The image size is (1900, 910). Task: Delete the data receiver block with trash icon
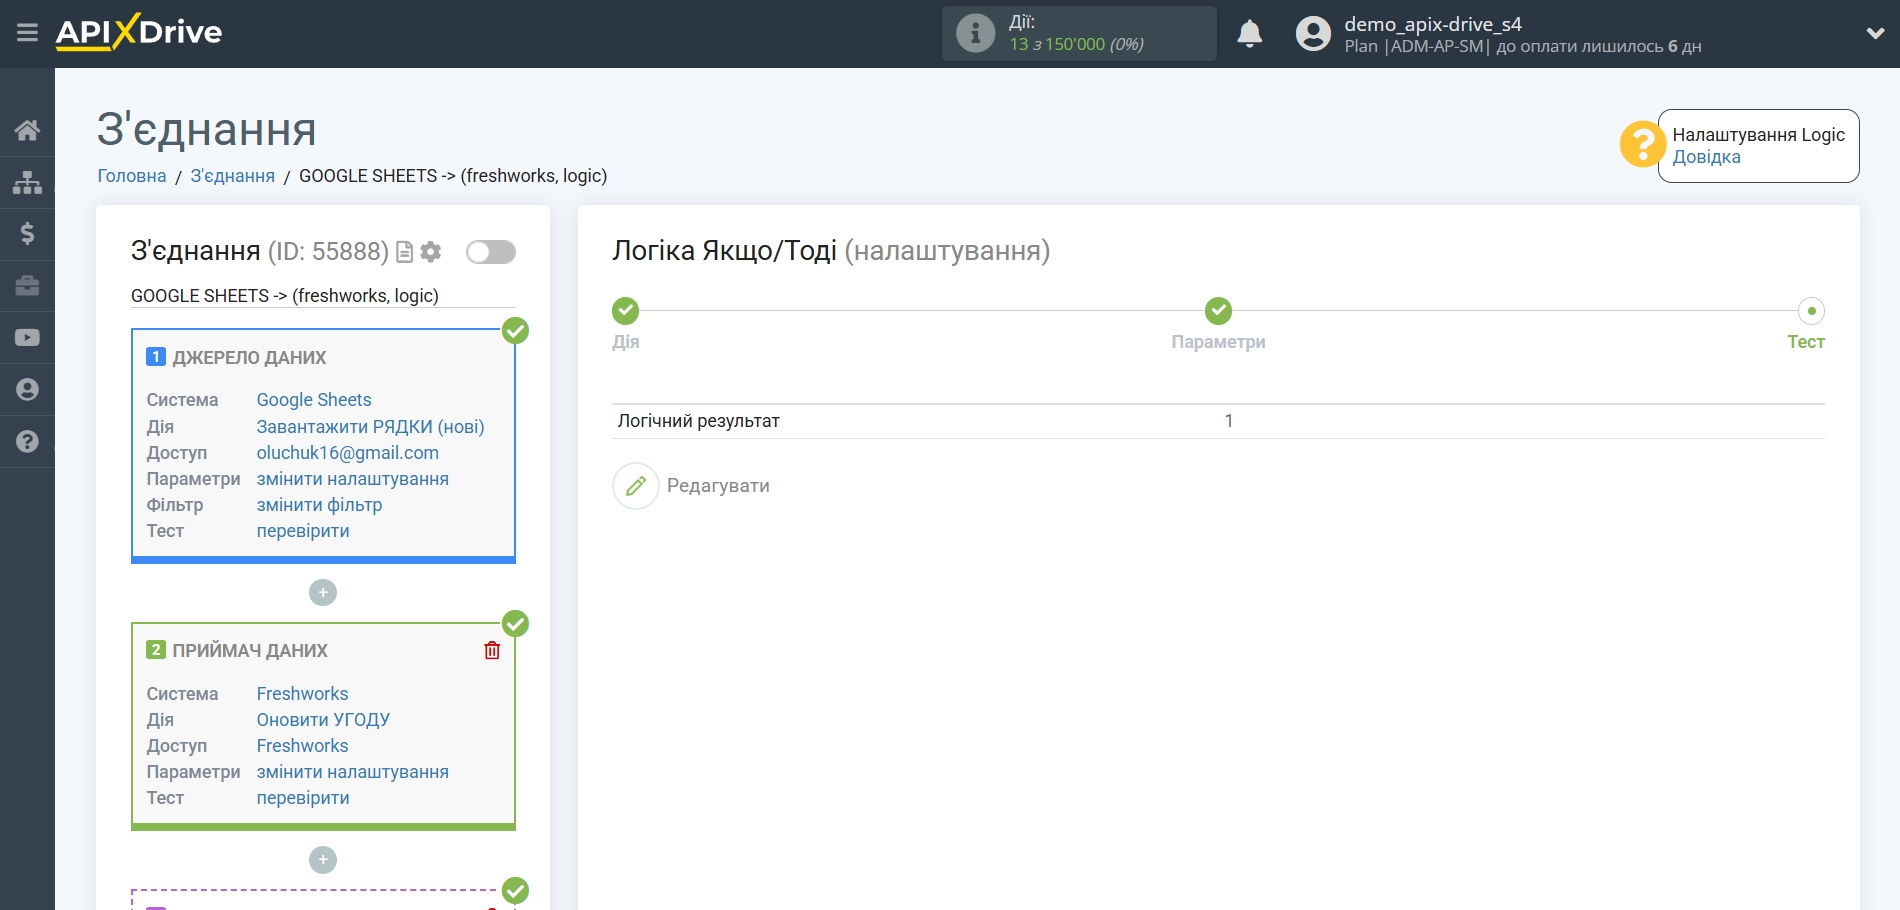point(492,651)
